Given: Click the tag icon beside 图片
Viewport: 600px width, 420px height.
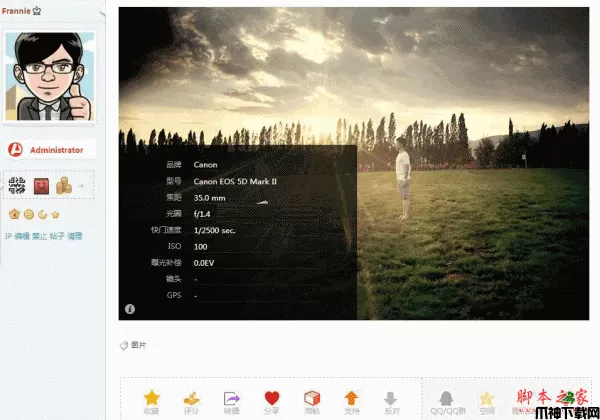Looking at the screenshot, I should [x=124, y=345].
